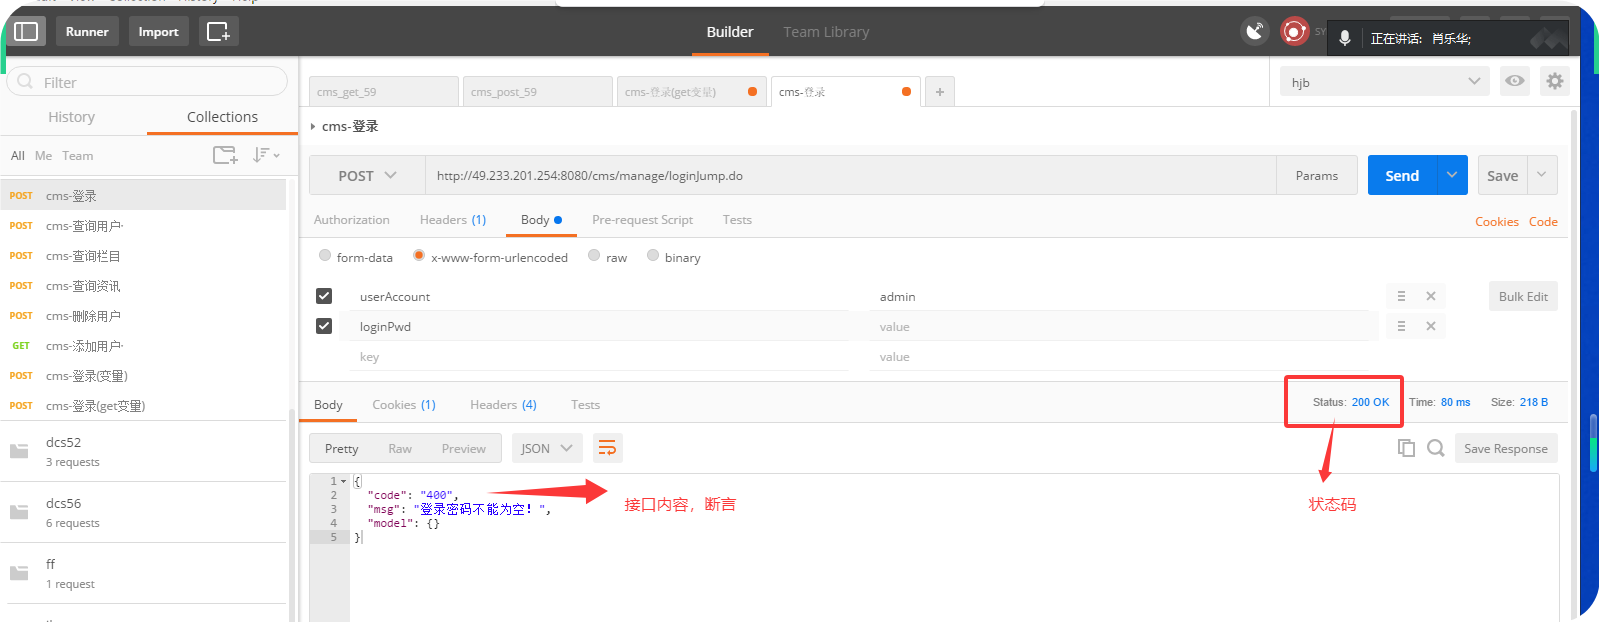Image resolution: width=1599 pixels, height=622 pixels.
Task: Delete the userAccount parameter row
Action: pos(1431,296)
